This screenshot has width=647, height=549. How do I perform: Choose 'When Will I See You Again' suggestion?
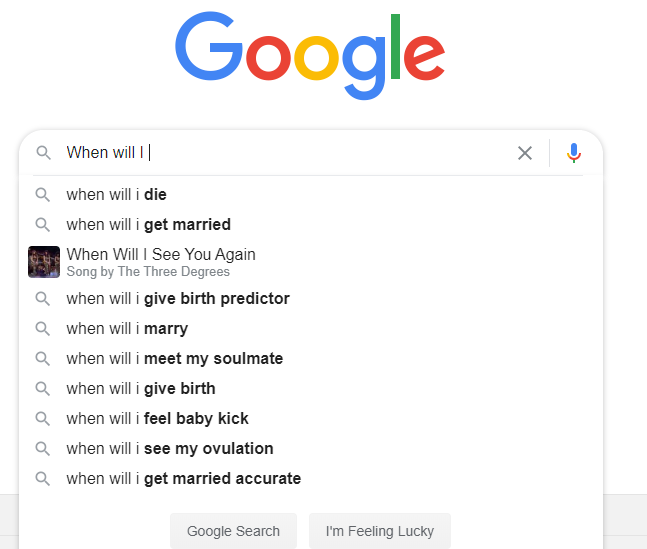click(161, 255)
